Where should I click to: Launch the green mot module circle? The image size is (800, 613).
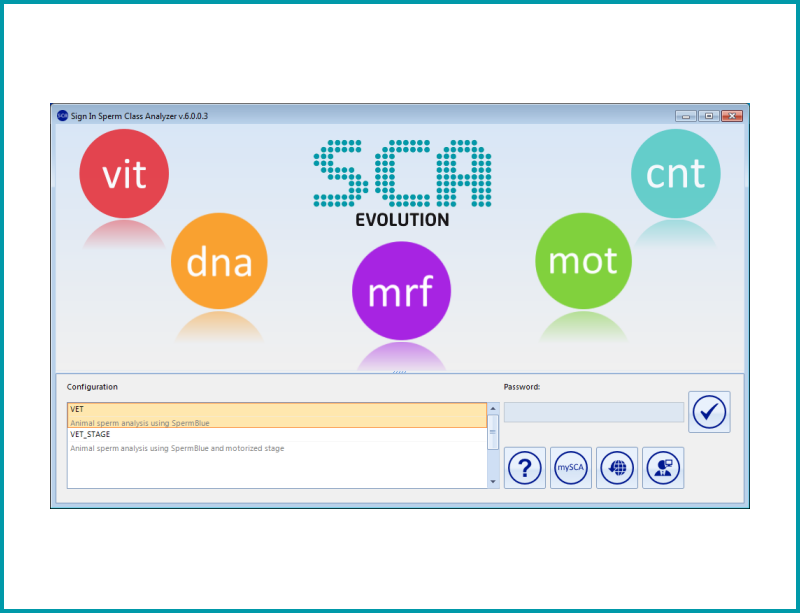pyautogui.click(x=583, y=261)
